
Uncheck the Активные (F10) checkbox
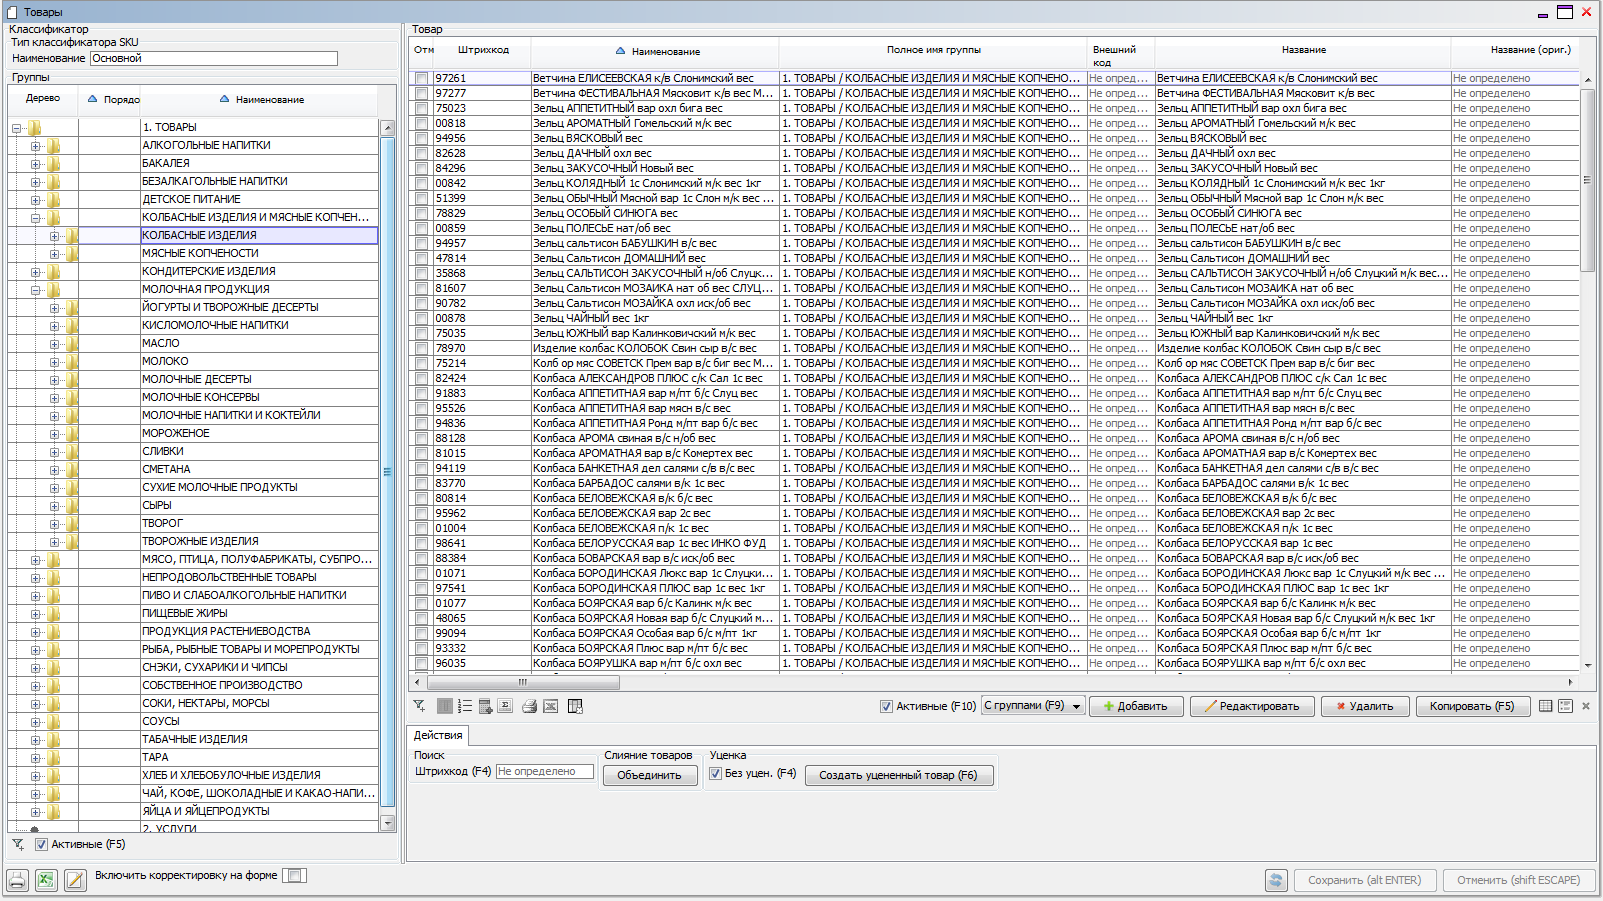[886, 706]
